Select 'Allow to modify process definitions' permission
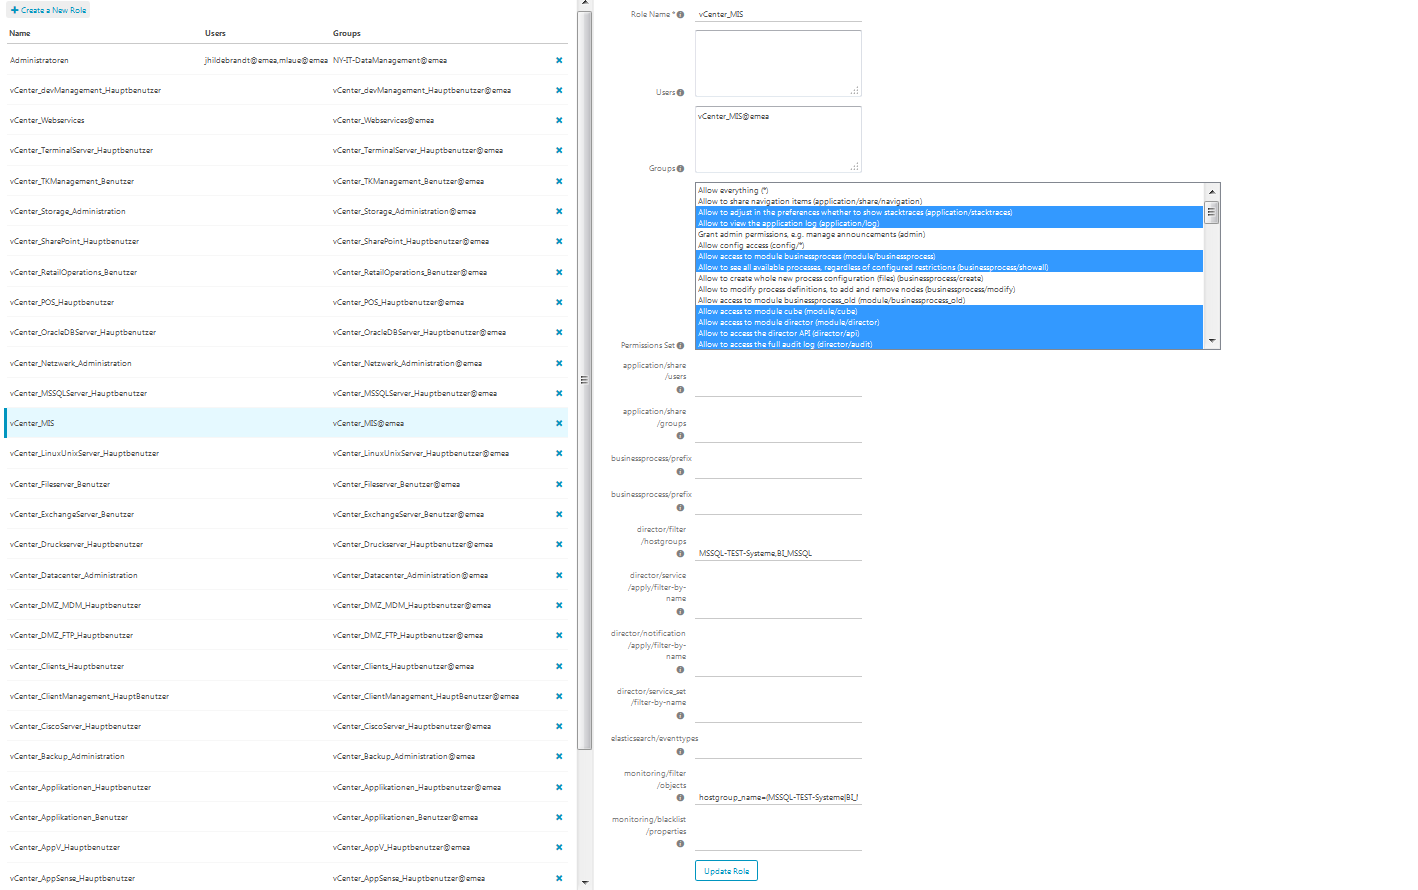The image size is (1418, 890). [x=949, y=289]
